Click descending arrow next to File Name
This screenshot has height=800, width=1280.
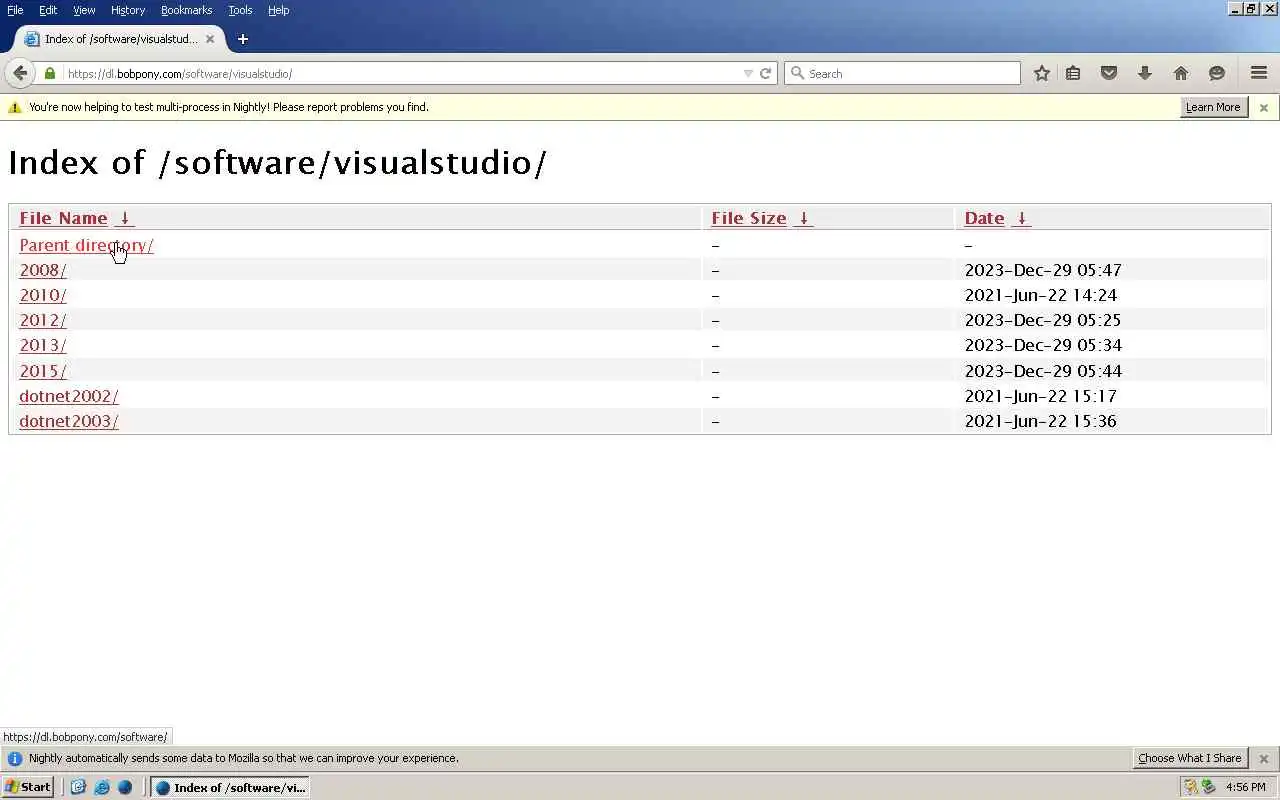pyautogui.click(x=125, y=218)
